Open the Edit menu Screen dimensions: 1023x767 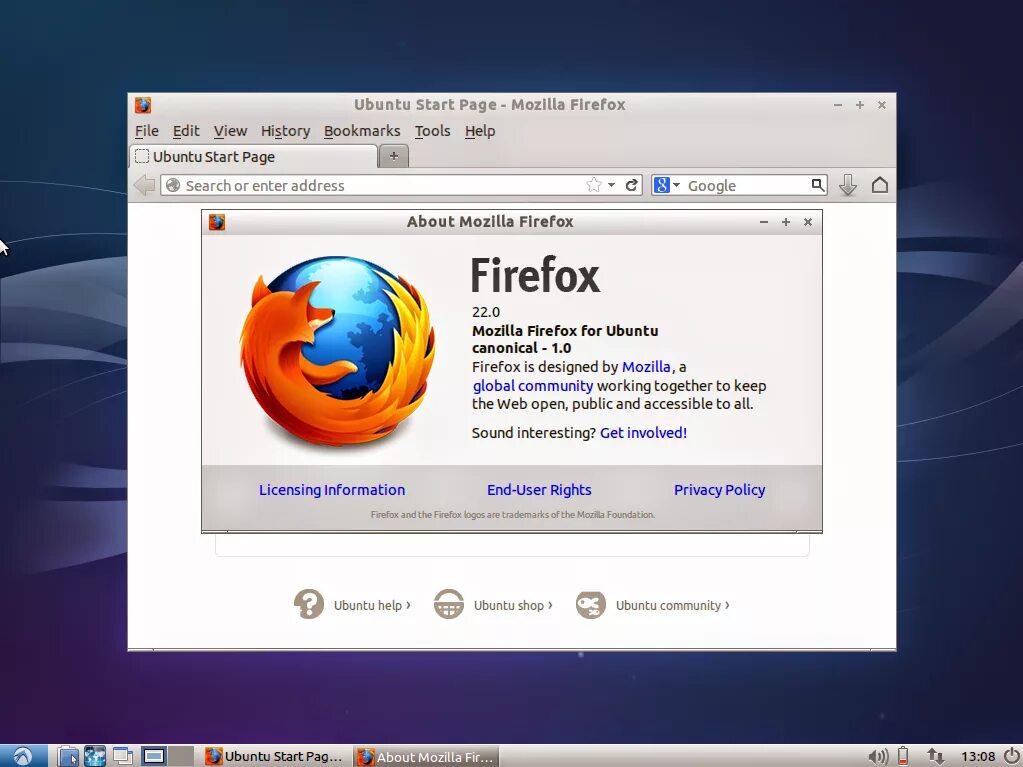186,131
